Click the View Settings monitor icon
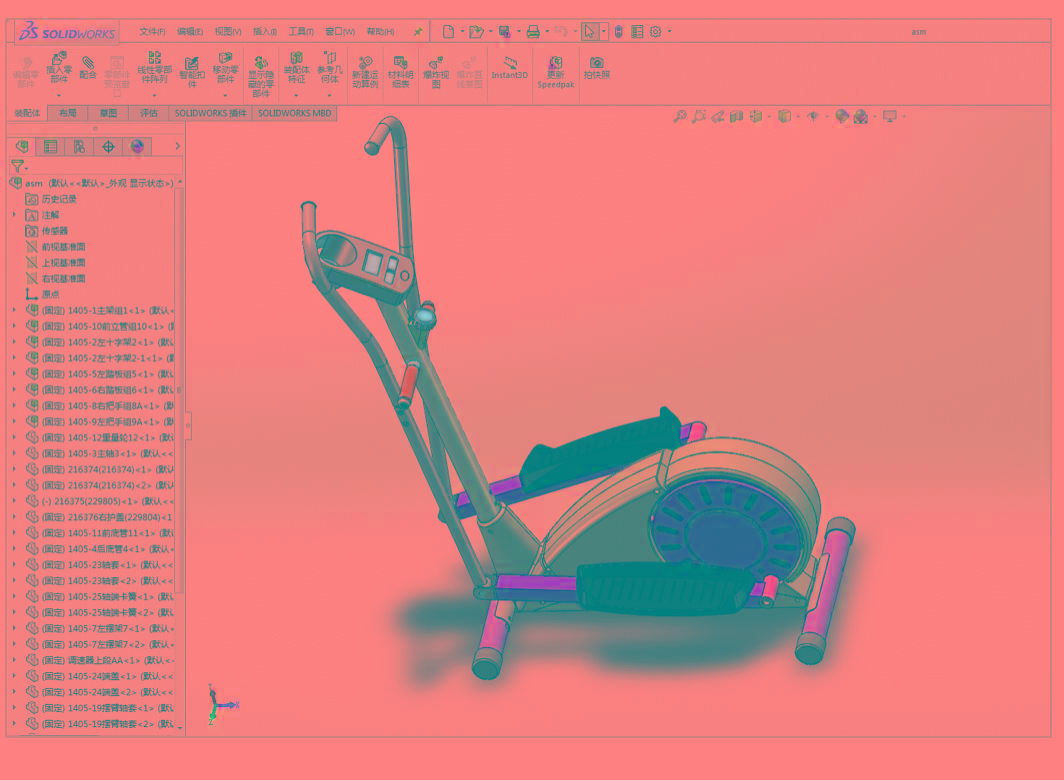Viewport: 1064px width, 780px height. pos(890,116)
